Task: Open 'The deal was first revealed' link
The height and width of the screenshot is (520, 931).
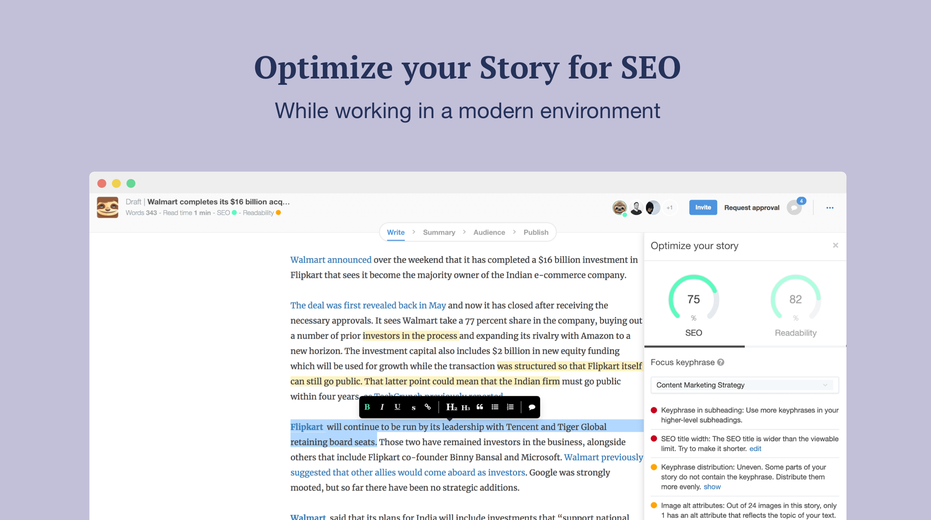Action: [368, 305]
